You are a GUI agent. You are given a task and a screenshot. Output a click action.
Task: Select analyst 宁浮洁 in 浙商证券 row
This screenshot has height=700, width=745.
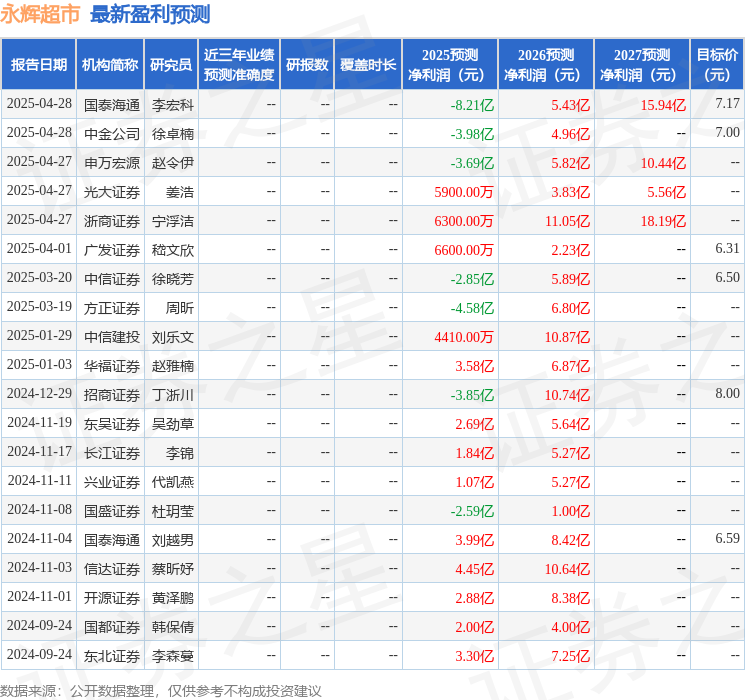coord(173,220)
